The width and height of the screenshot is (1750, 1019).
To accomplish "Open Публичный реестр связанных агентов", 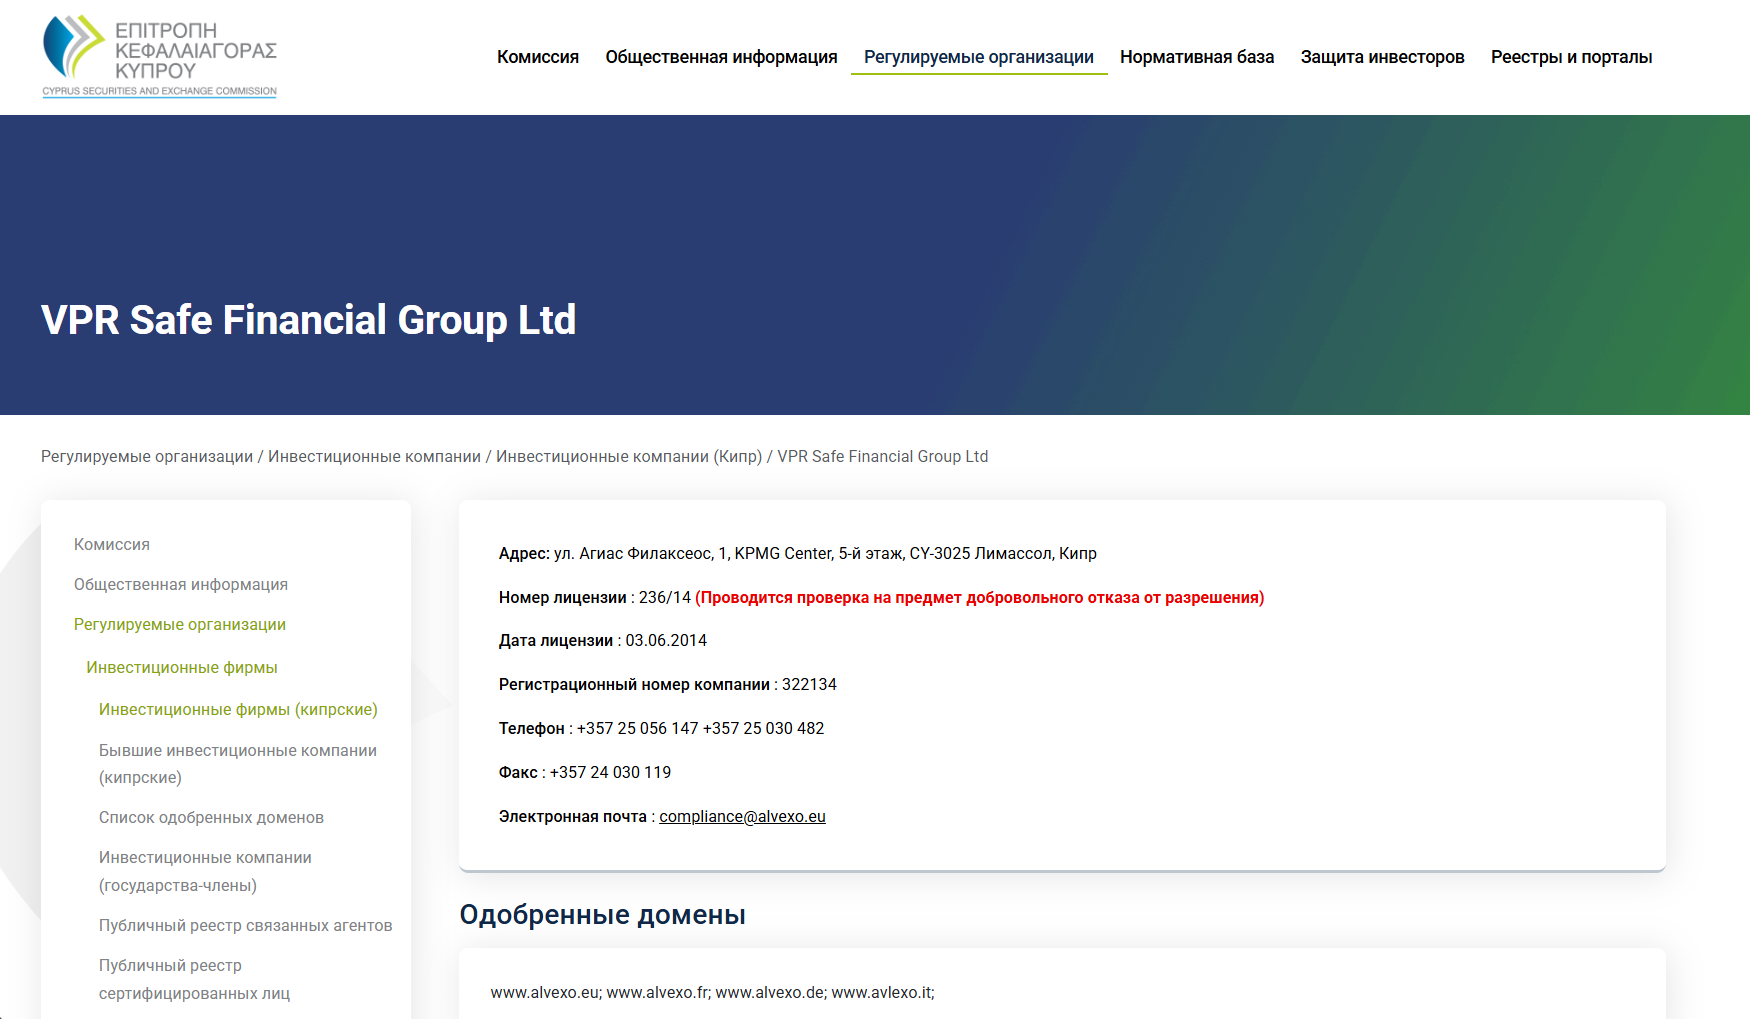I will 245,925.
